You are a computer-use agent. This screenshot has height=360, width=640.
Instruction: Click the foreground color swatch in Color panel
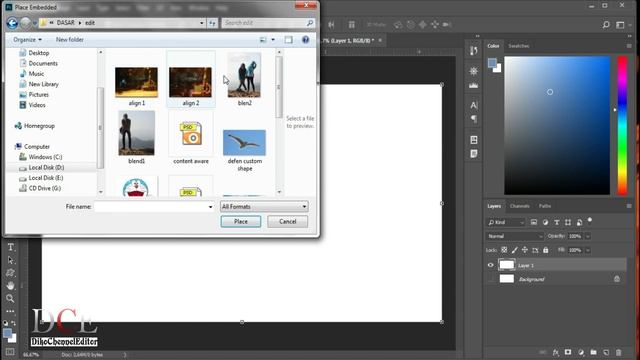pyautogui.click(x=492, y=63)
